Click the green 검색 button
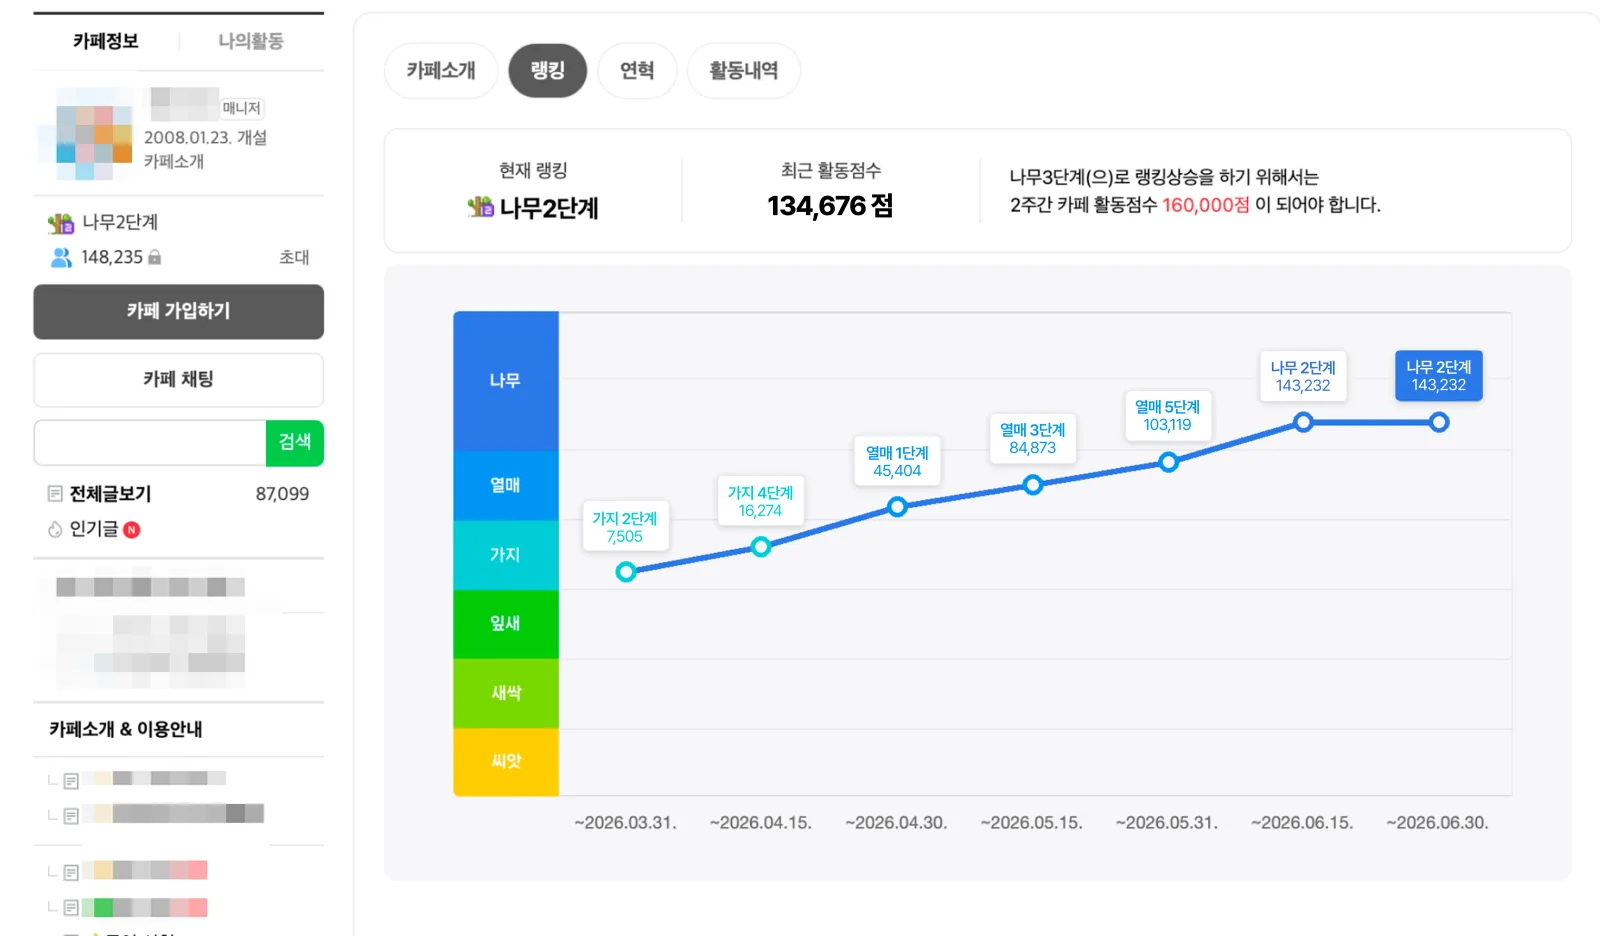1600x936 pixels. pyautogui.click(x=295, y=443)
